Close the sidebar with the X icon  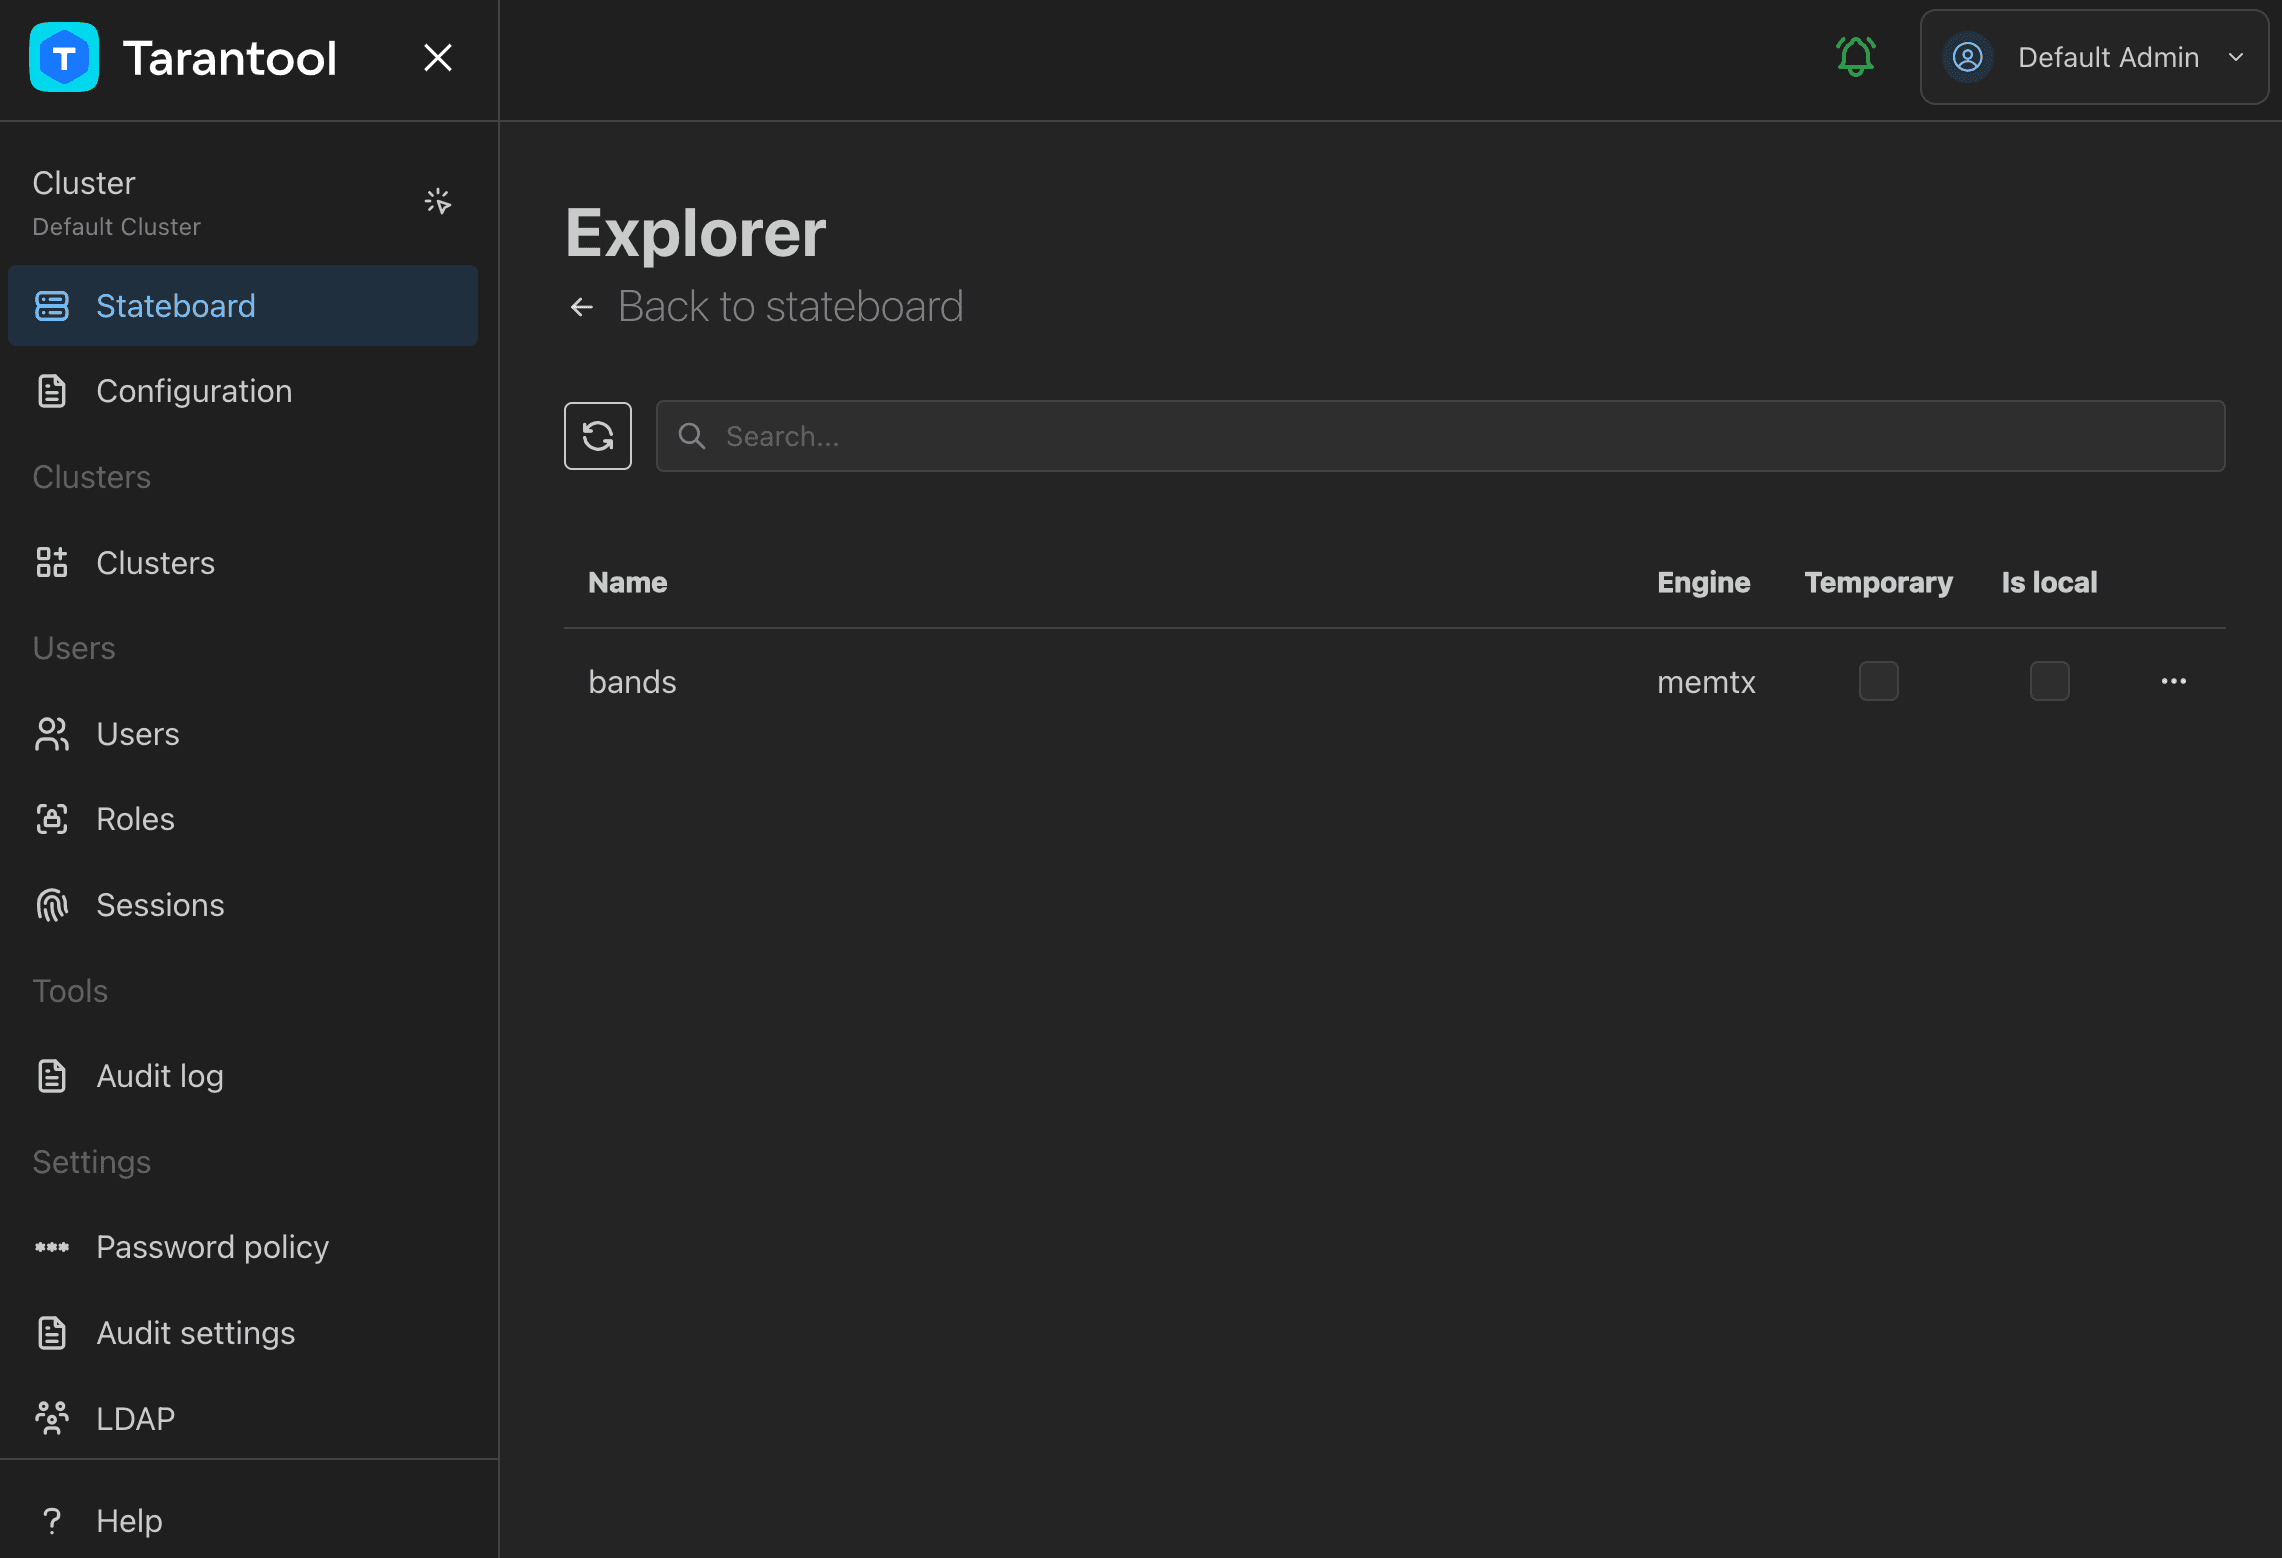(438, 57)
